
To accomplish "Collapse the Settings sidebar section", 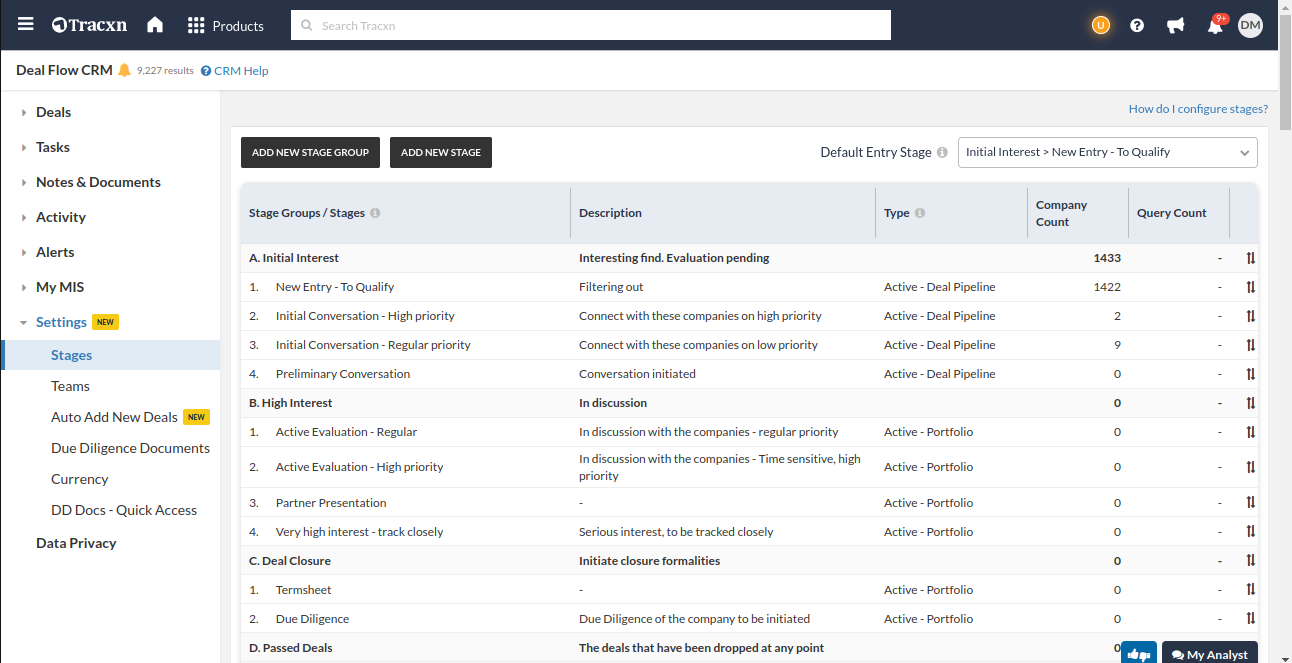I will tap(61, 322).
